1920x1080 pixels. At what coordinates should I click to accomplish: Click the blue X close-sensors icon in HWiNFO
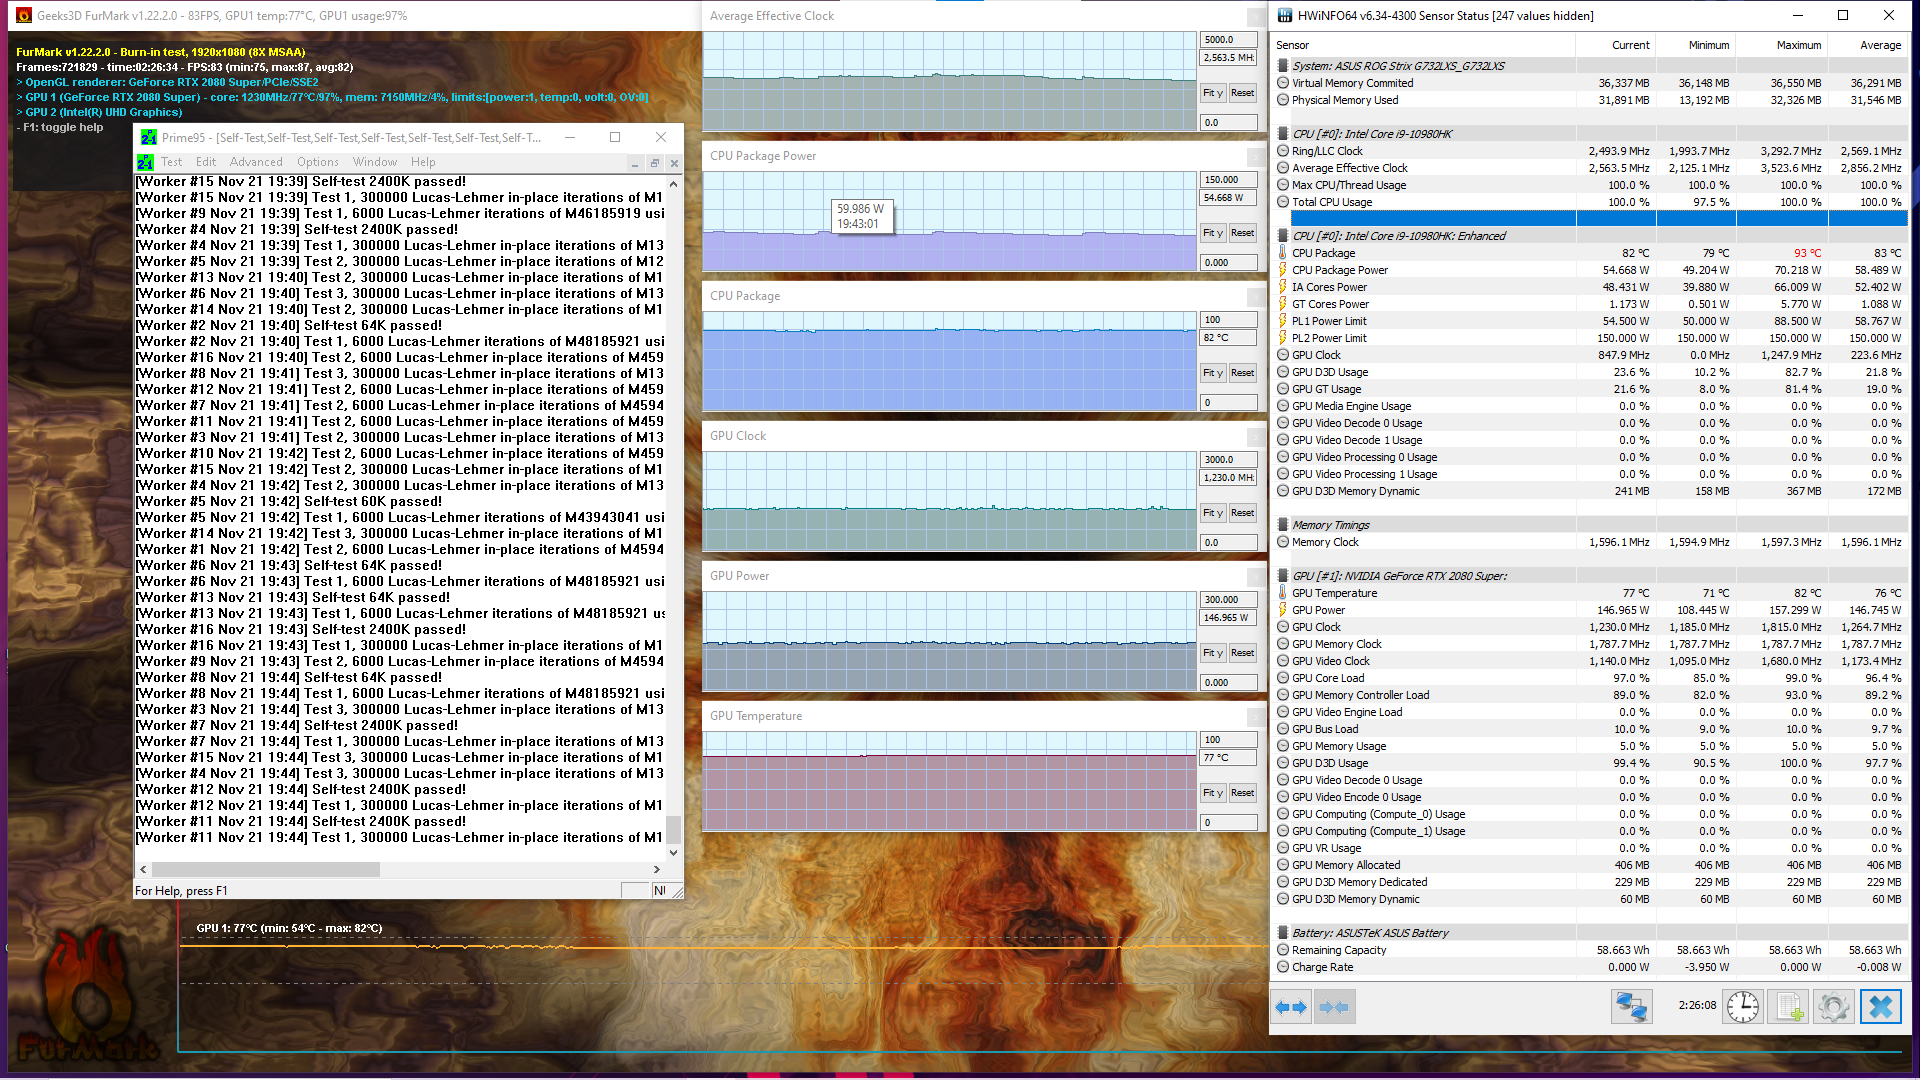click(x=1880, y=1007)
